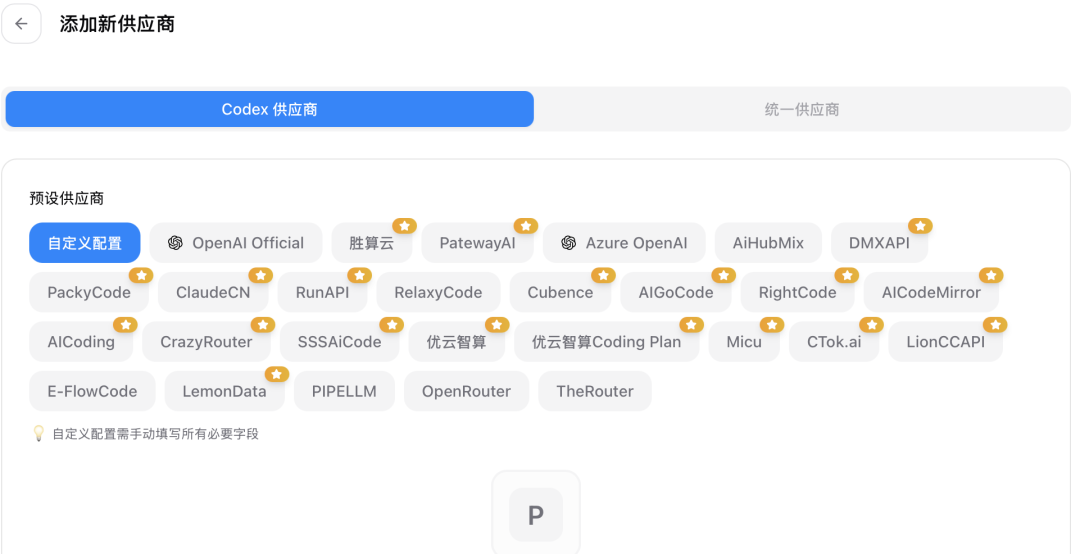Screen dimensions: 1080x554
Task: Pick the PatewayAI preset
Action: [x=477, y=243]
